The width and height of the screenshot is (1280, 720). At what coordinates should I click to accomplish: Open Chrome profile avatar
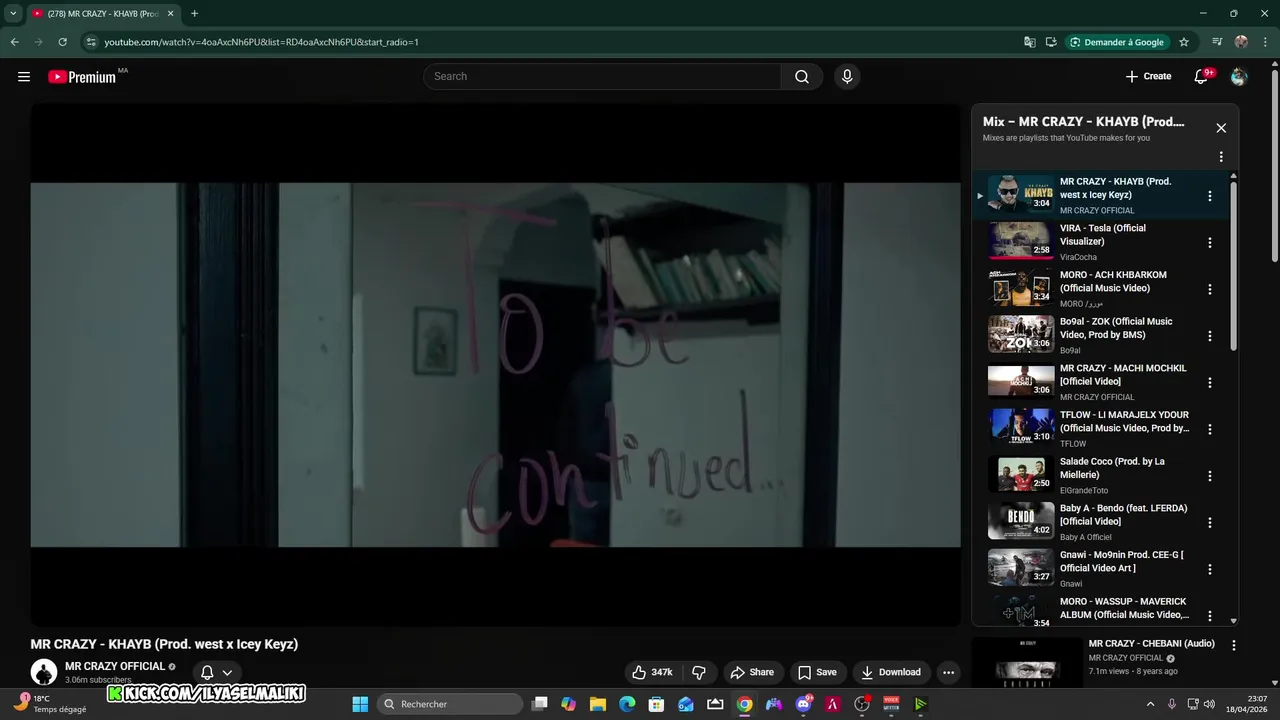click(x=1241, y=42)
